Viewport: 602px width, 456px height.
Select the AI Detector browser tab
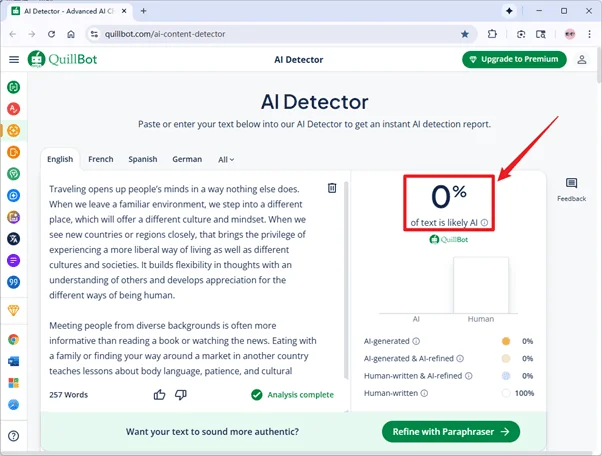pos(68,11)
